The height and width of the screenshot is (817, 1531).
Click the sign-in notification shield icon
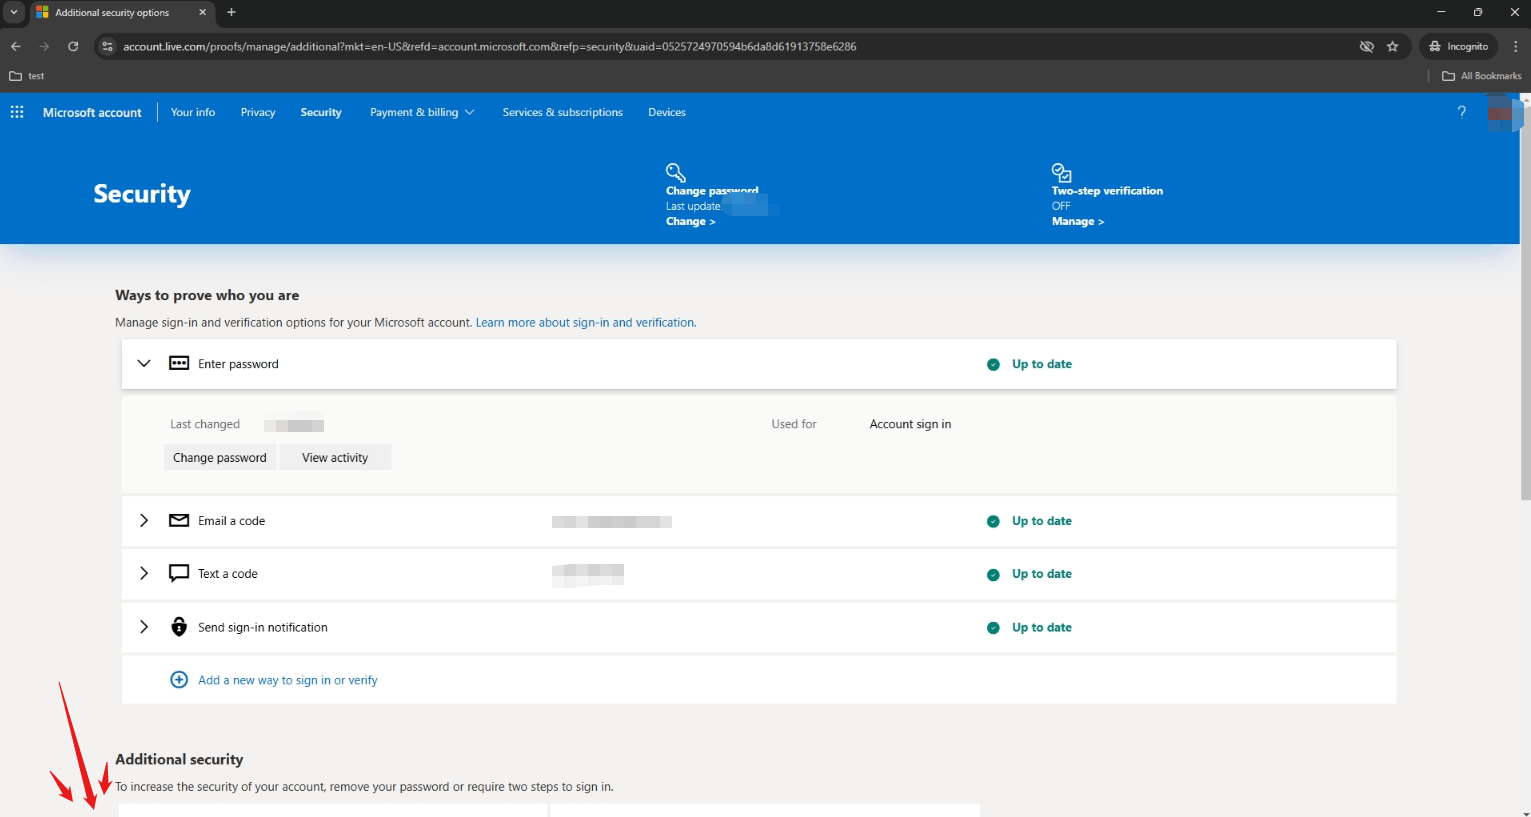coord(178,627)
